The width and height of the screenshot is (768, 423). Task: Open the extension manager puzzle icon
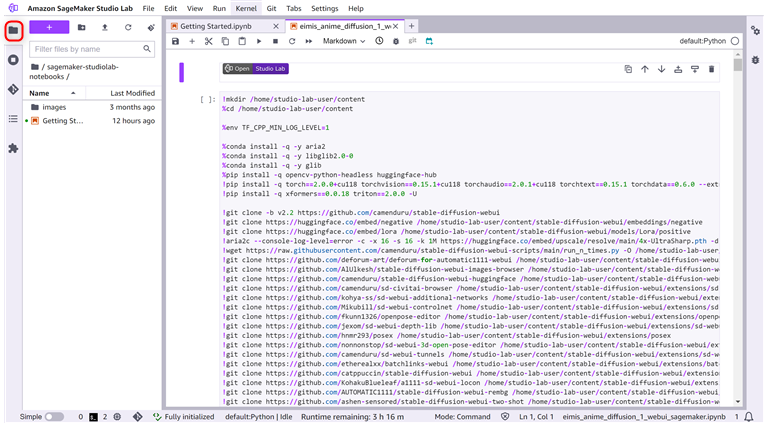pos(13,148)
